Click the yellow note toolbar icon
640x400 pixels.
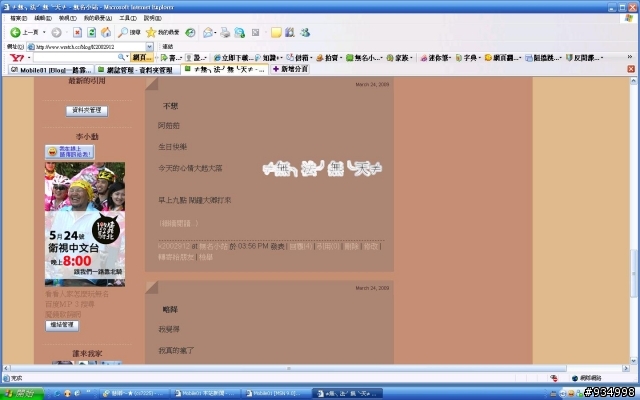point(276,33)
